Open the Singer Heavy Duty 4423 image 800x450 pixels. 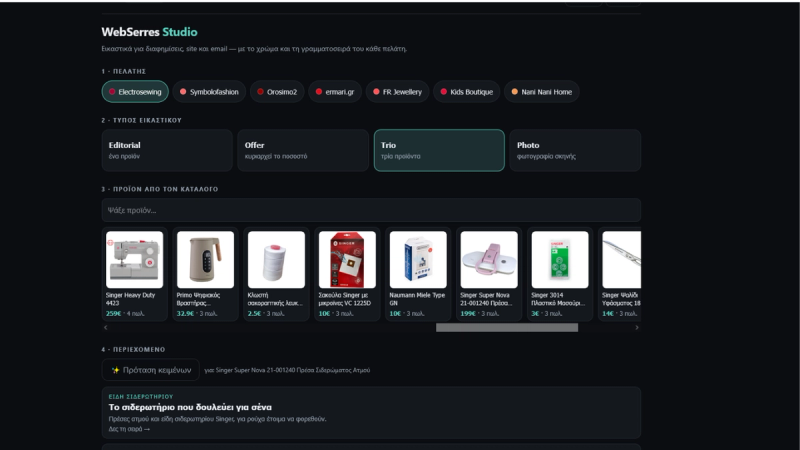pos(135,260)
